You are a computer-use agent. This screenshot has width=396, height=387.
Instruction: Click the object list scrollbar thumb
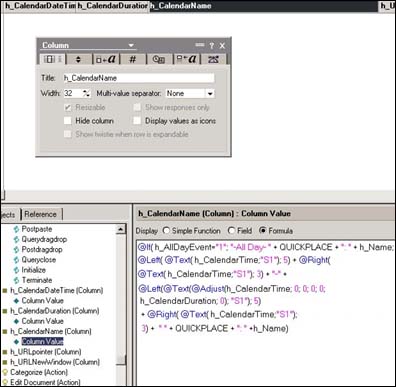point(121,360)
